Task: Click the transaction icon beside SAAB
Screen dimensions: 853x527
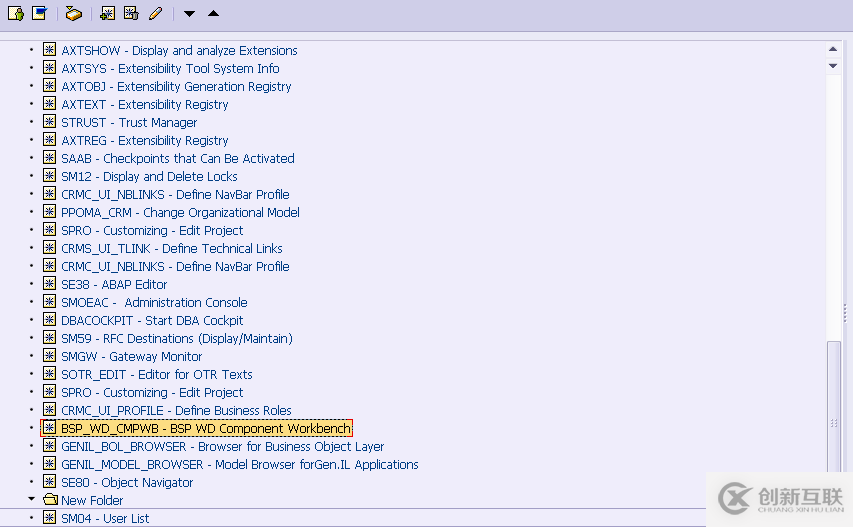Action: click(50, 157)
